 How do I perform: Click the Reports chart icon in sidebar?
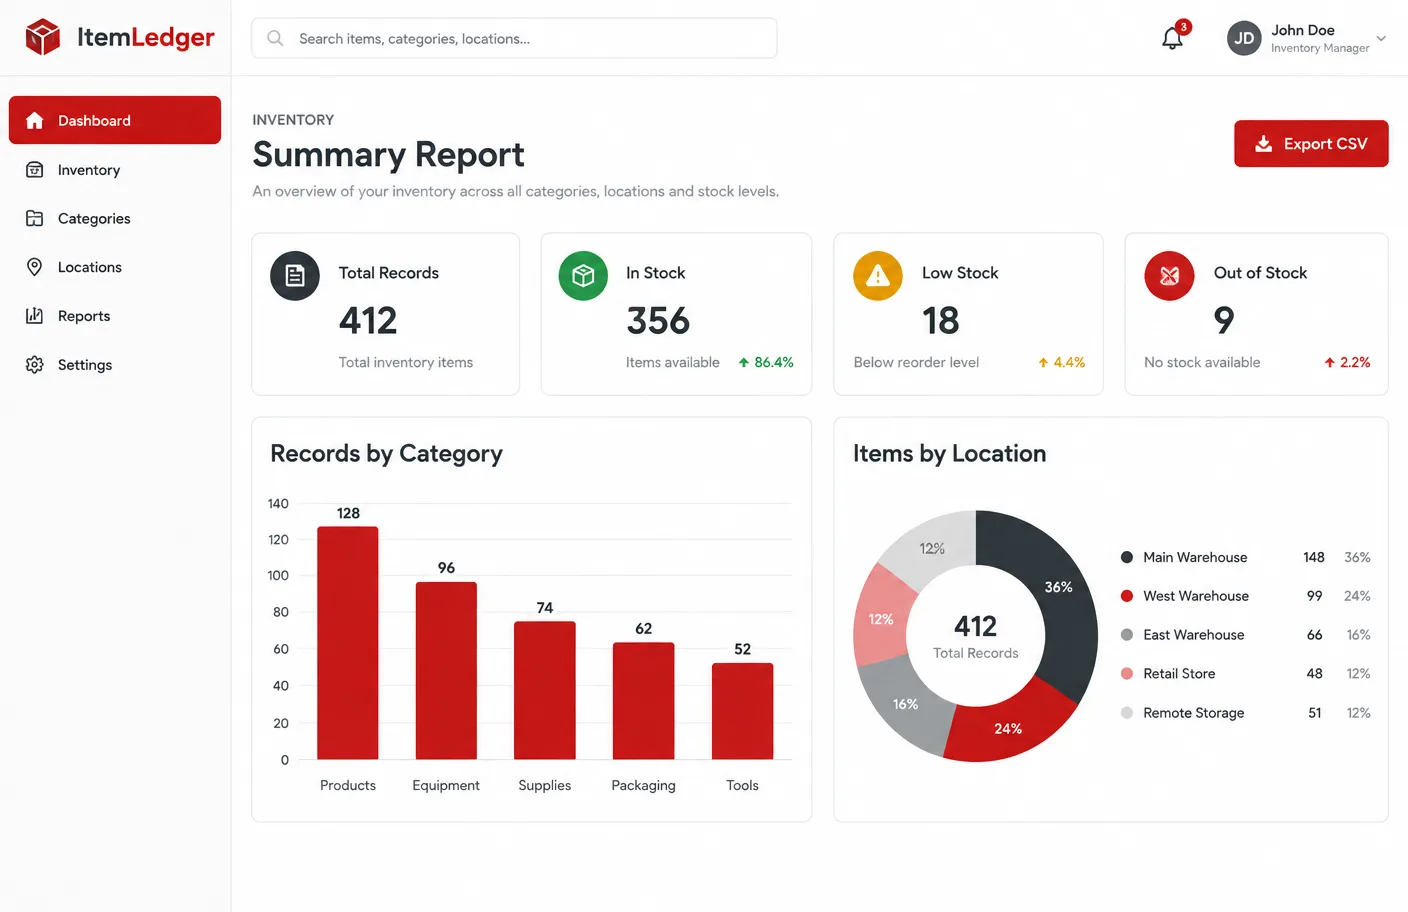pyautogui.click(x=35, y=316)
